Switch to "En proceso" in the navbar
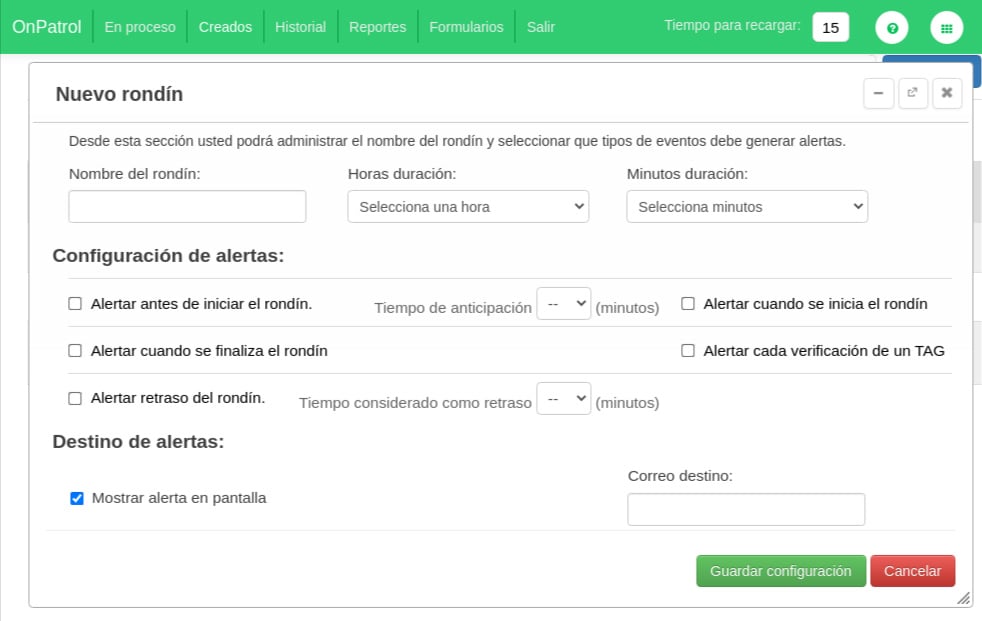 (x=139, y=27)
